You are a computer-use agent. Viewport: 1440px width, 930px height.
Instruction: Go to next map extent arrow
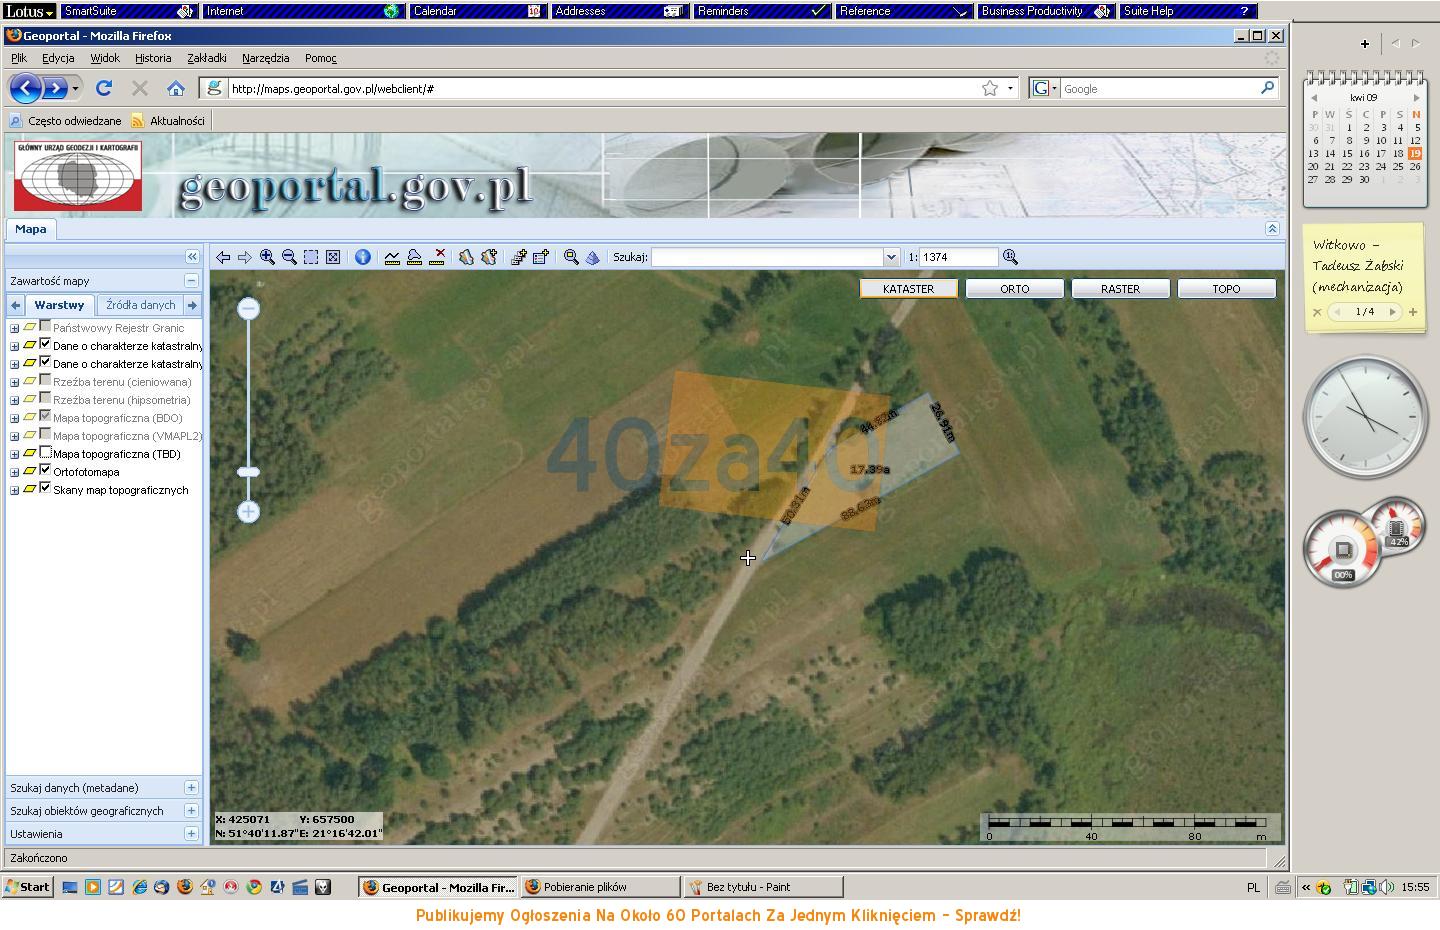click(x=245, y=257)
